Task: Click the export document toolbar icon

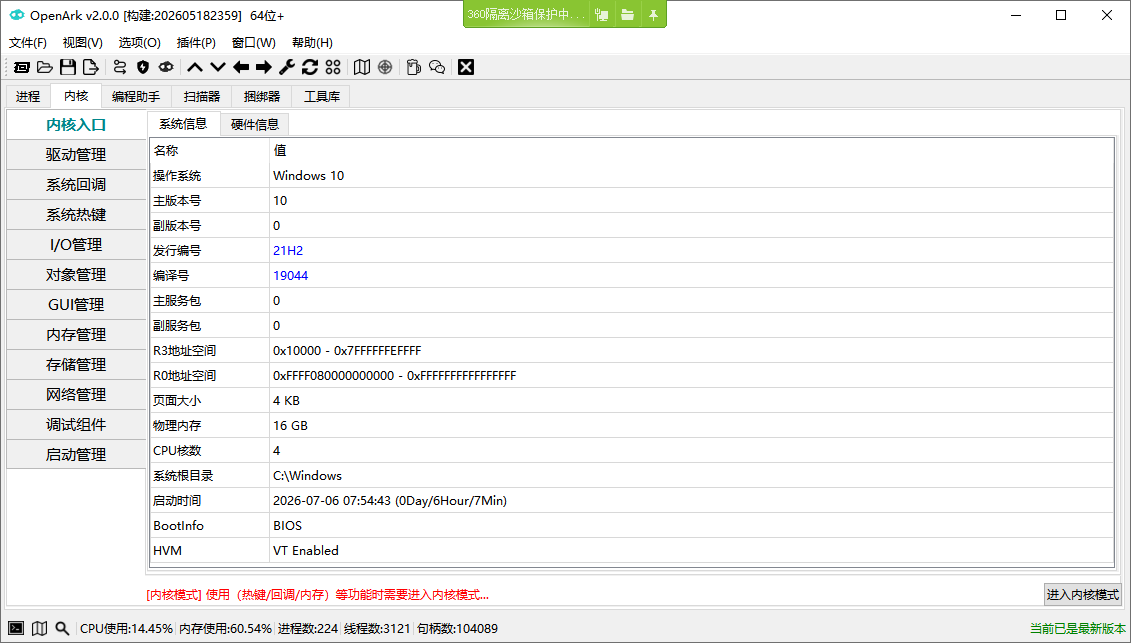Action: pyautogui.click(x=91, y=67)
